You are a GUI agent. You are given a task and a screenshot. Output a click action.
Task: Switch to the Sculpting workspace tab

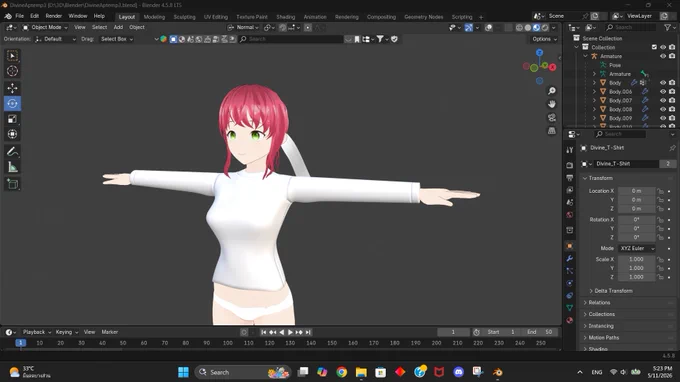tap(184, 17)
